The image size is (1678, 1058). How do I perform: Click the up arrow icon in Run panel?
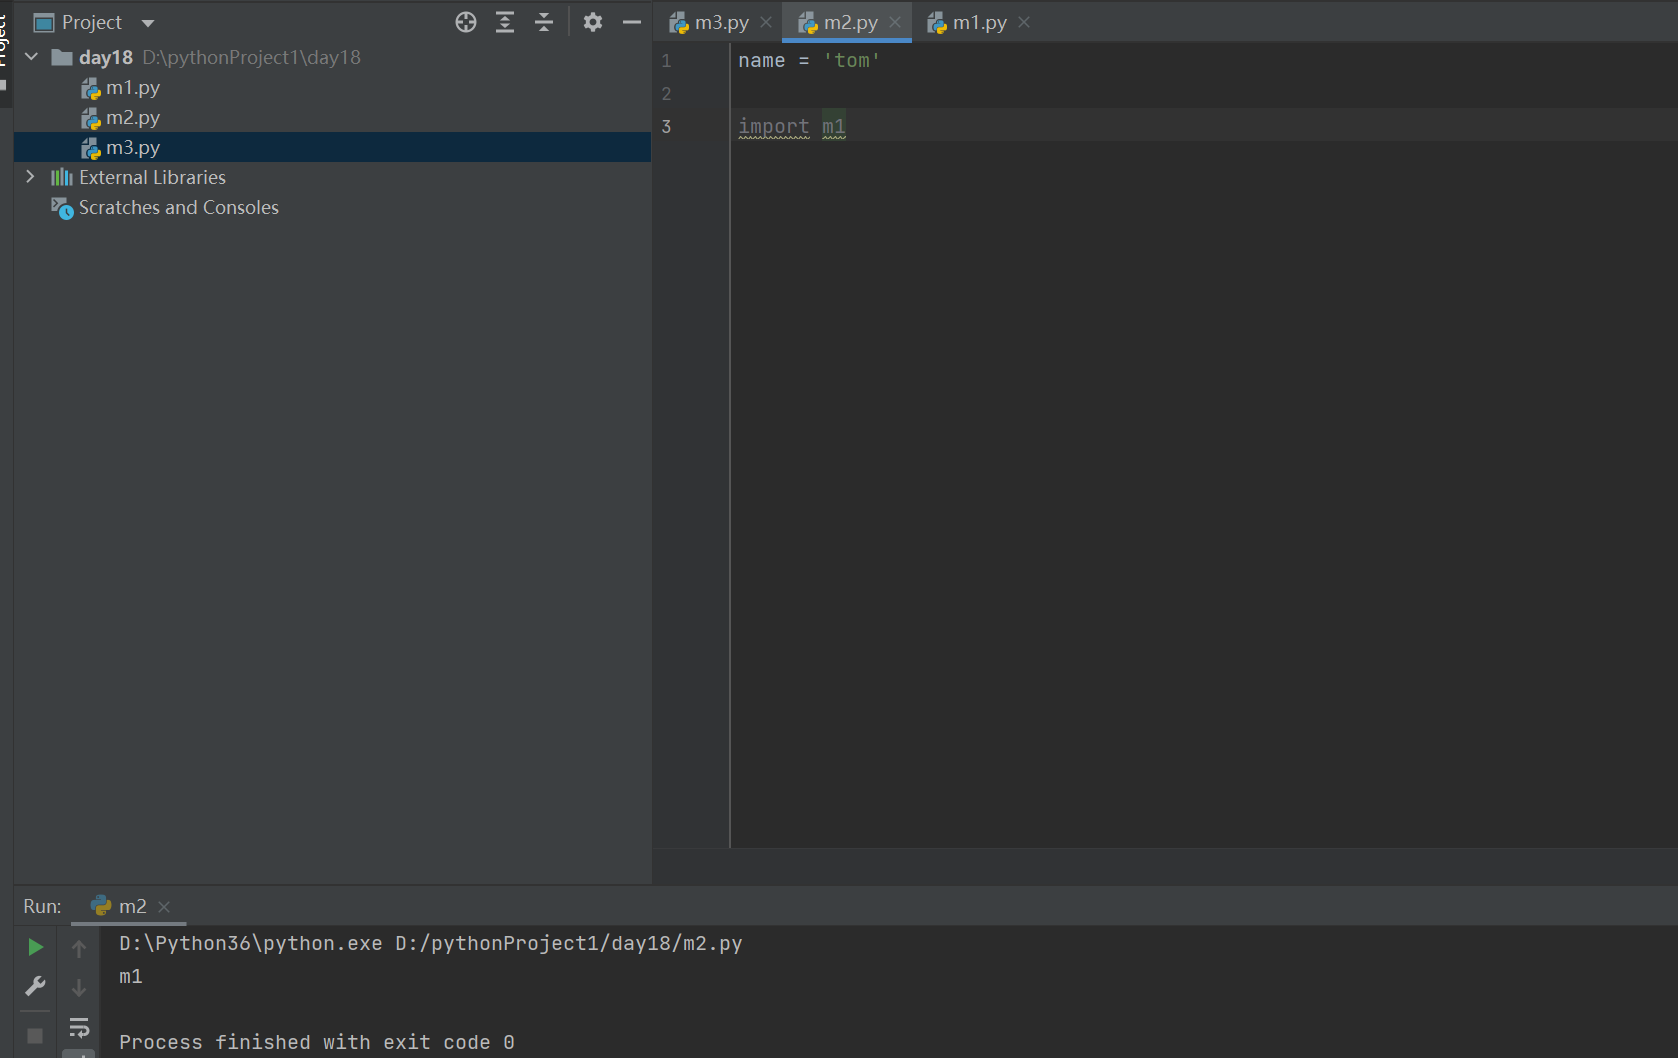point(79,948)
